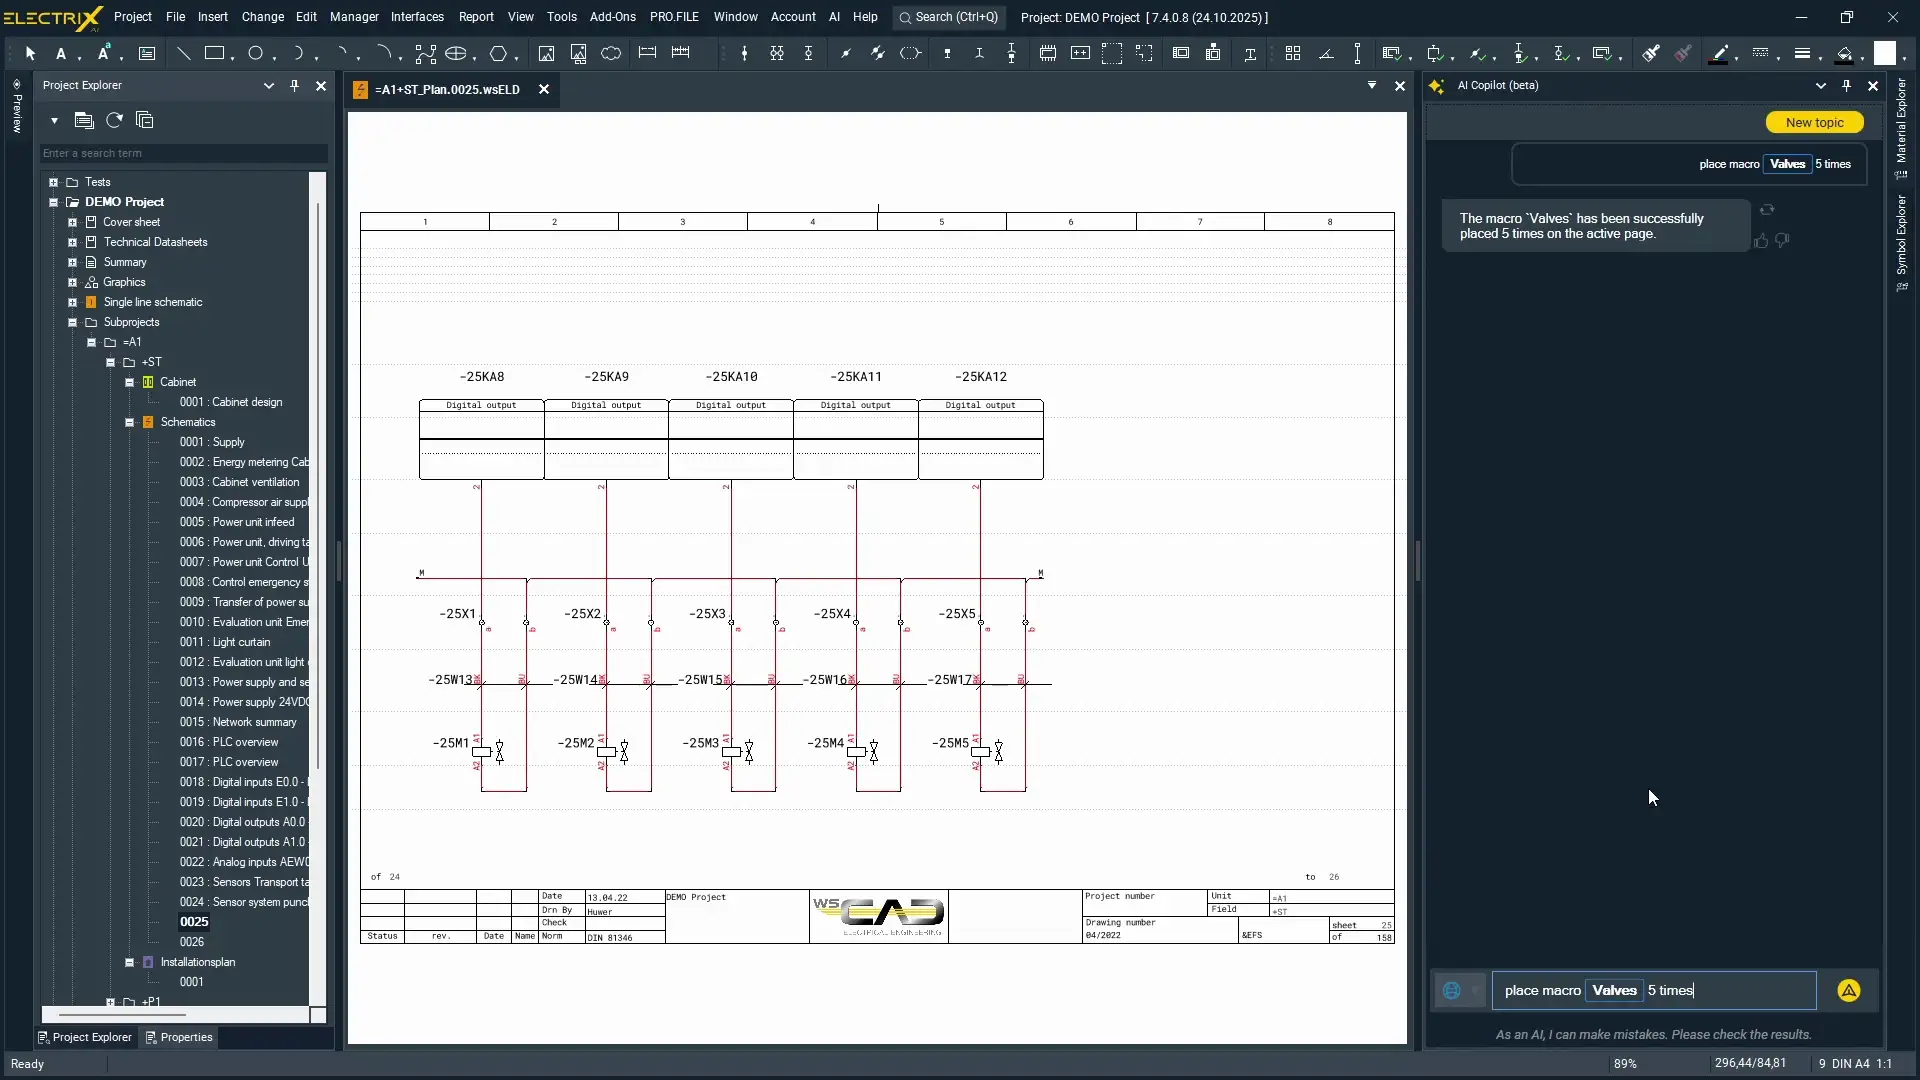Open the fill color dropdown arrow

tap(1862, 58)
